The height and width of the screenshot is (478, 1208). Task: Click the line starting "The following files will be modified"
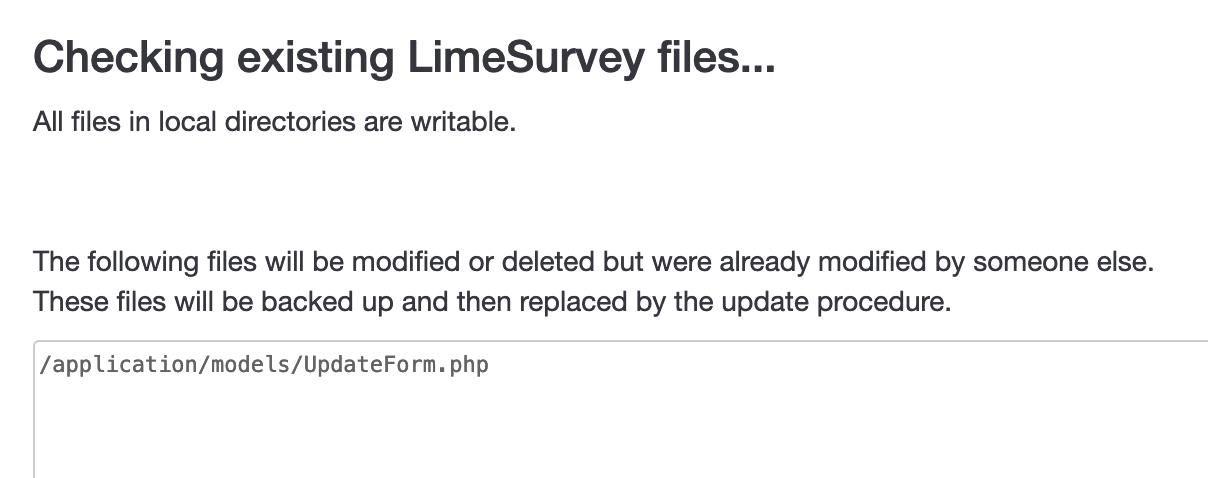[x=594, y=262]
